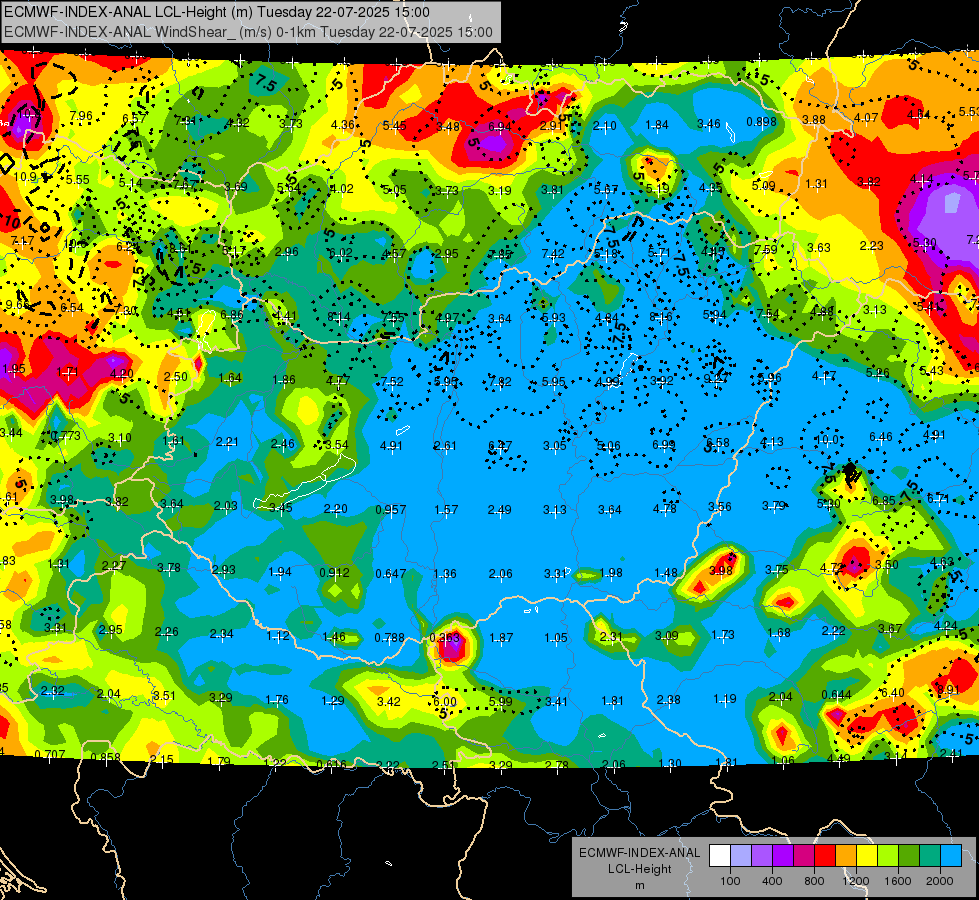Click the wind shear value '2.61'

(x=445, y=446)
